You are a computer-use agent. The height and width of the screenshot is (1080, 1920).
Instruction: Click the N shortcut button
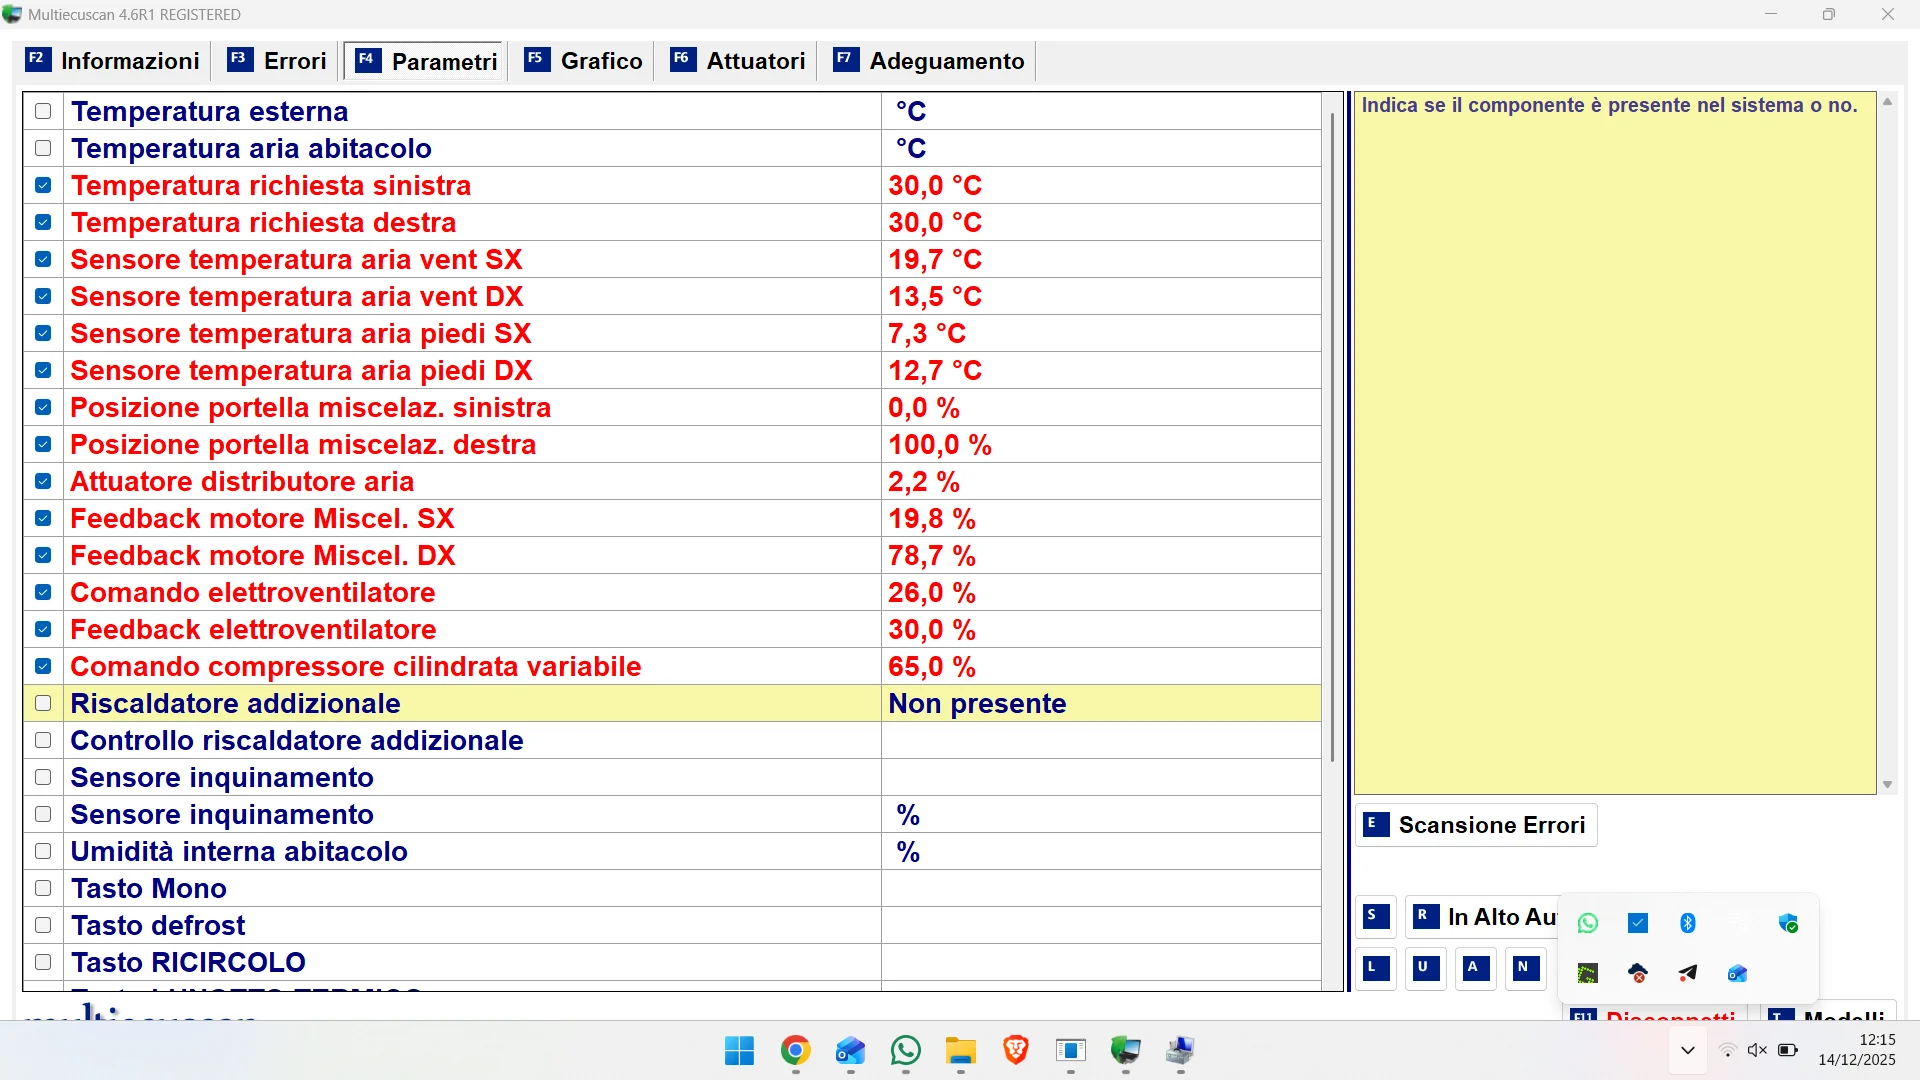[1526, 968]
